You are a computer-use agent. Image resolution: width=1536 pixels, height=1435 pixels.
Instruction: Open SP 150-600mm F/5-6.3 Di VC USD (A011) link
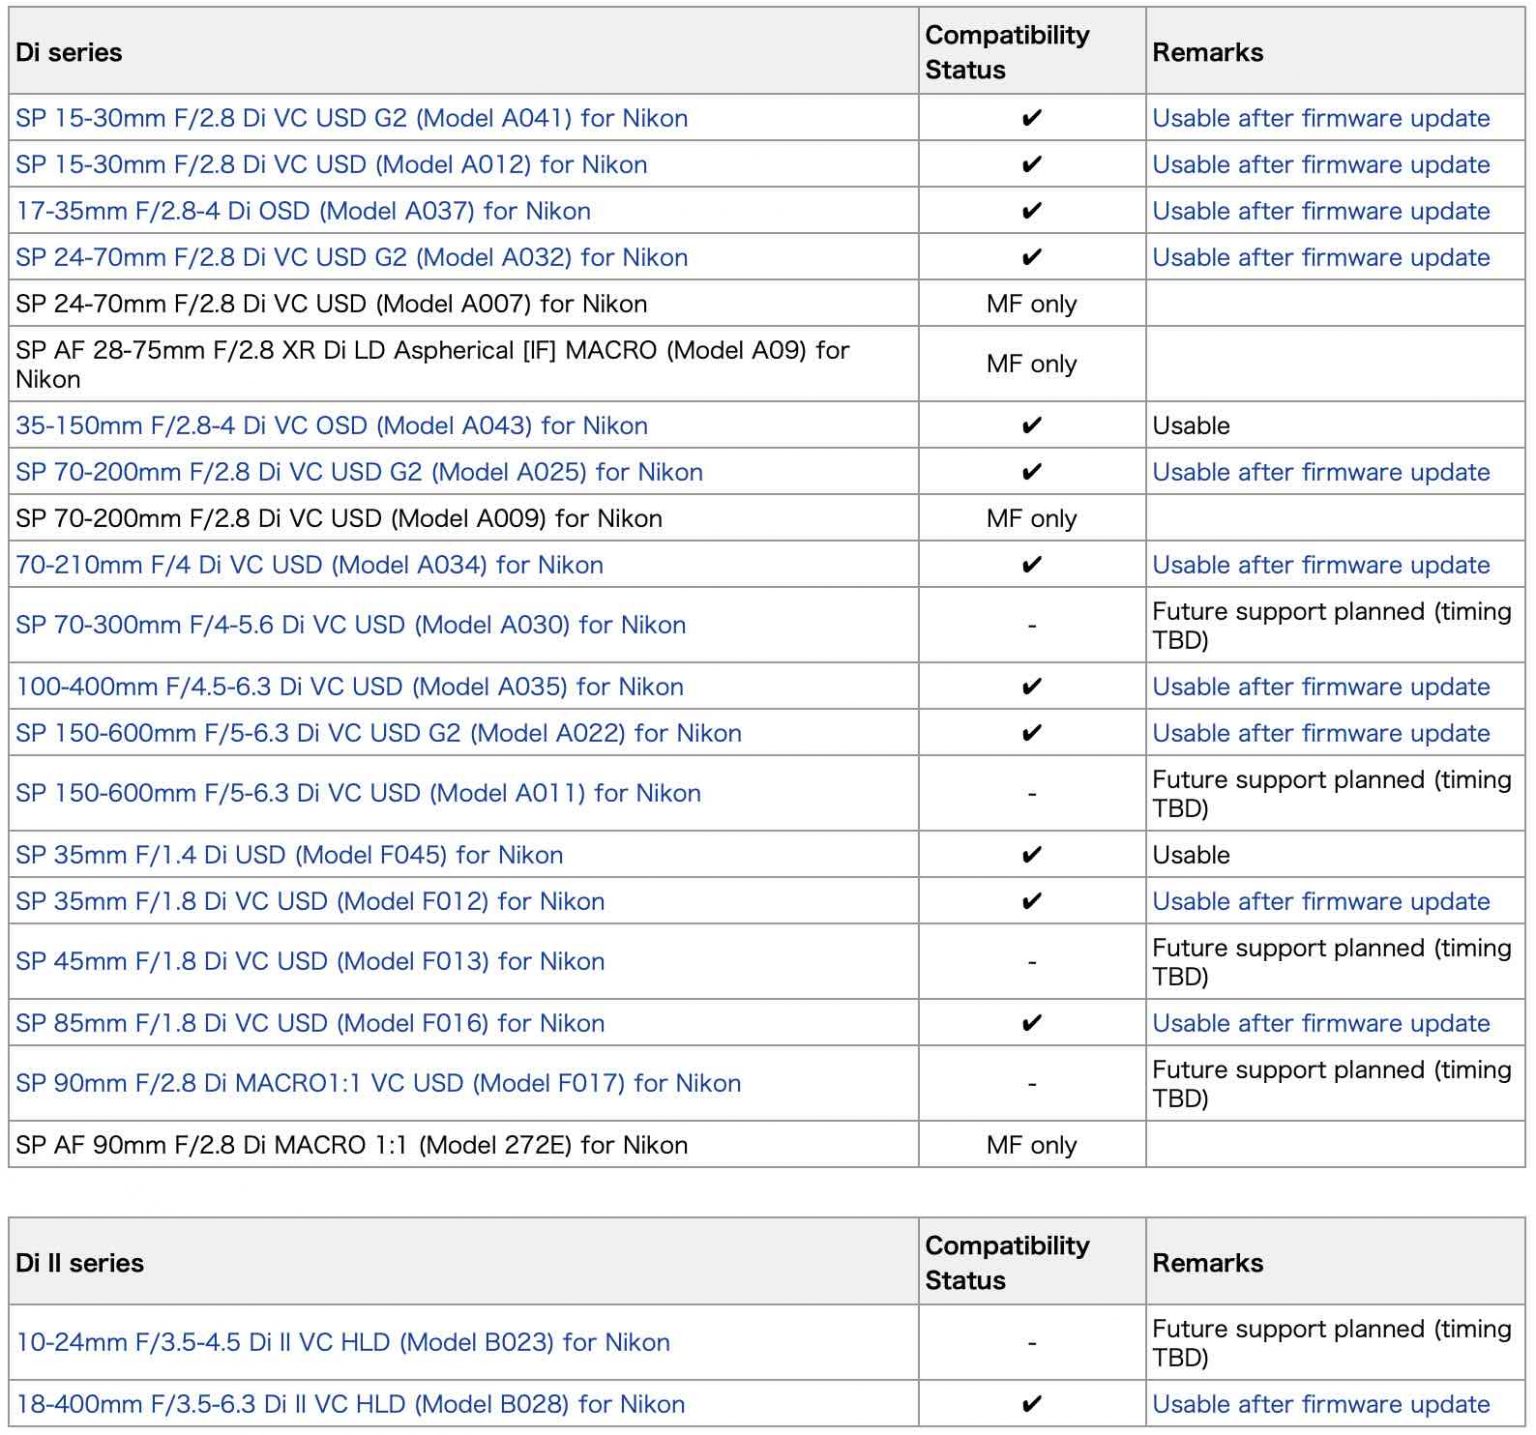coord(357,792)
